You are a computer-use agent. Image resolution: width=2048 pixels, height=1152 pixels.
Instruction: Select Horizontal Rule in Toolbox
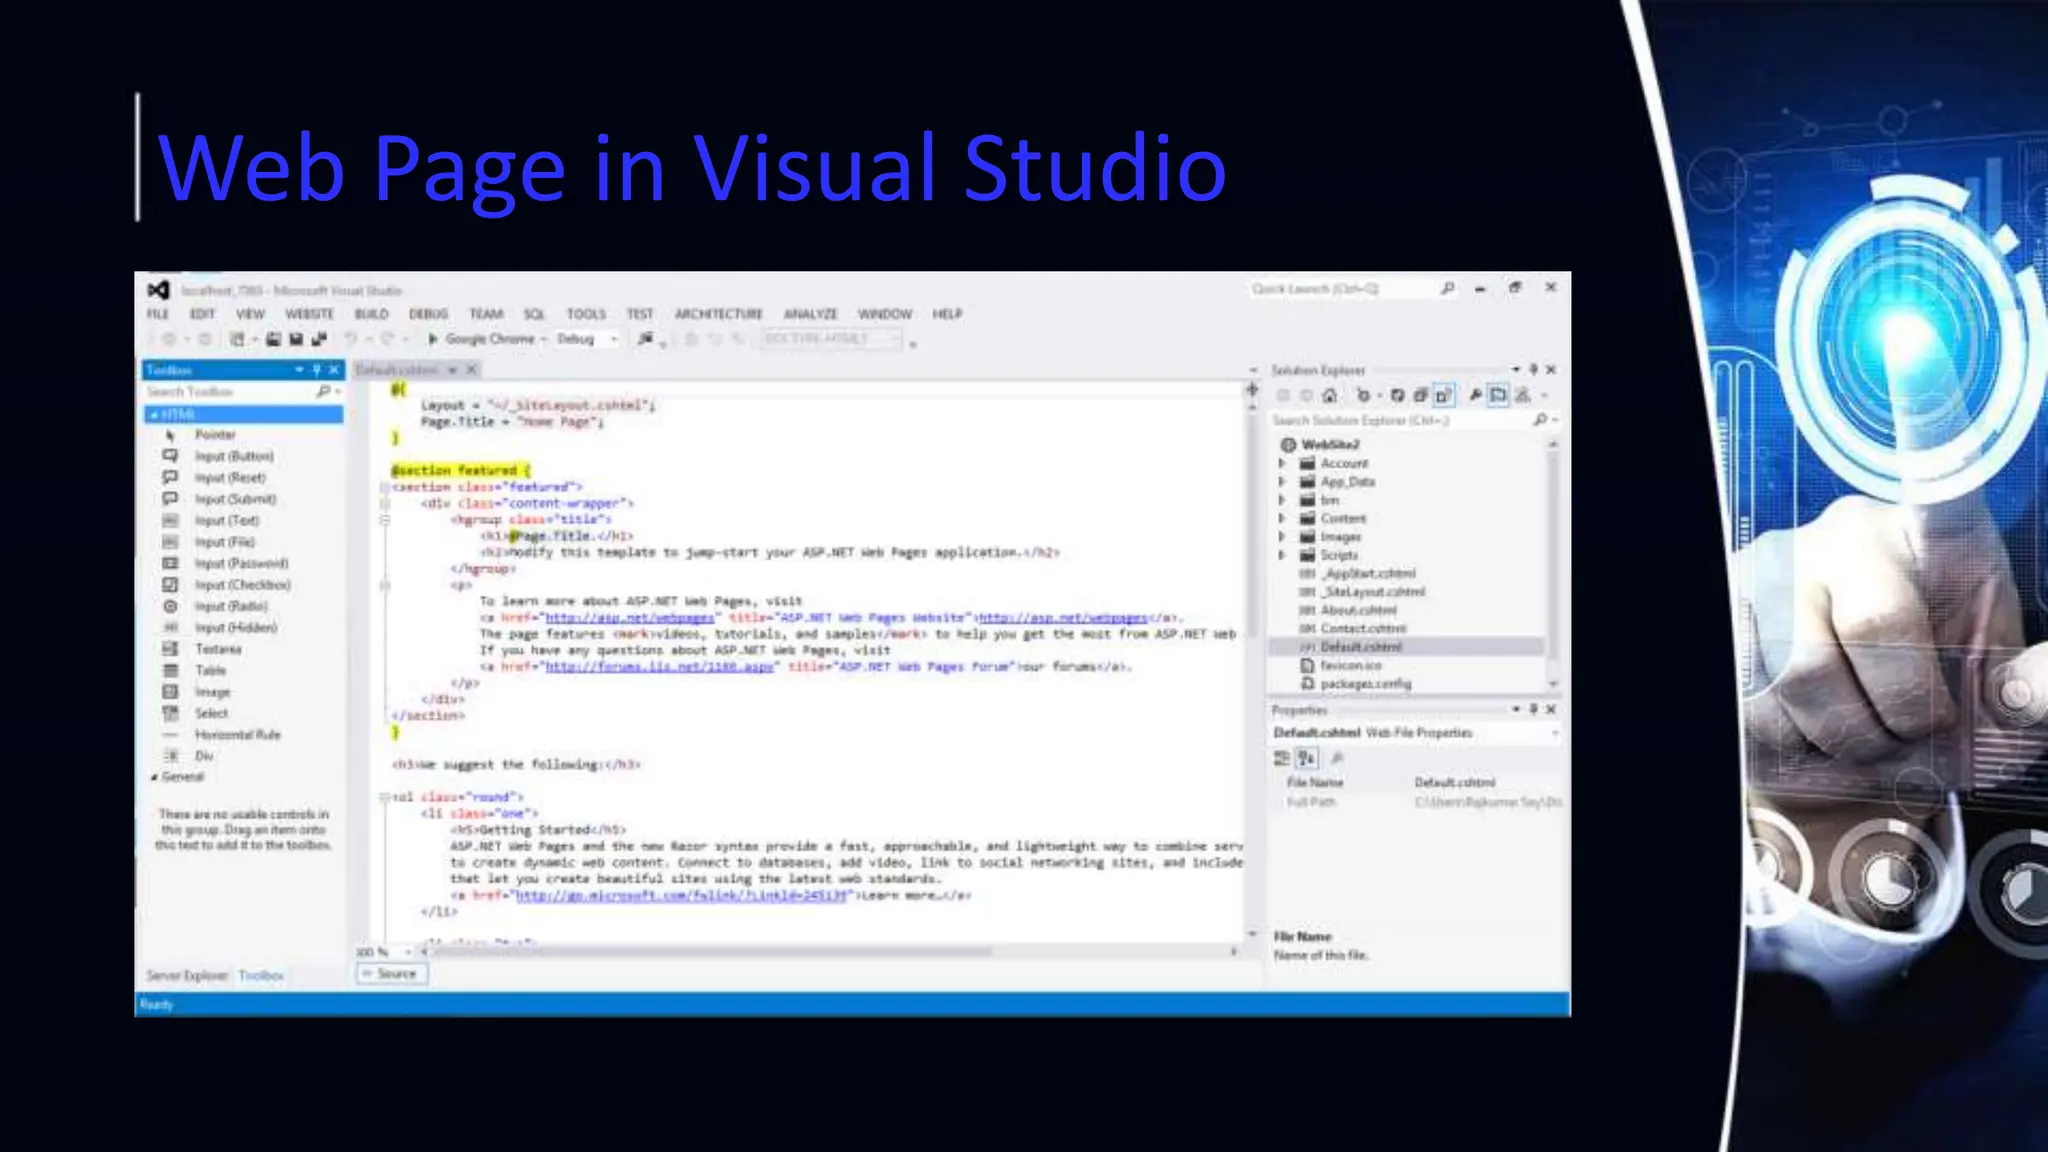(237, 735)
